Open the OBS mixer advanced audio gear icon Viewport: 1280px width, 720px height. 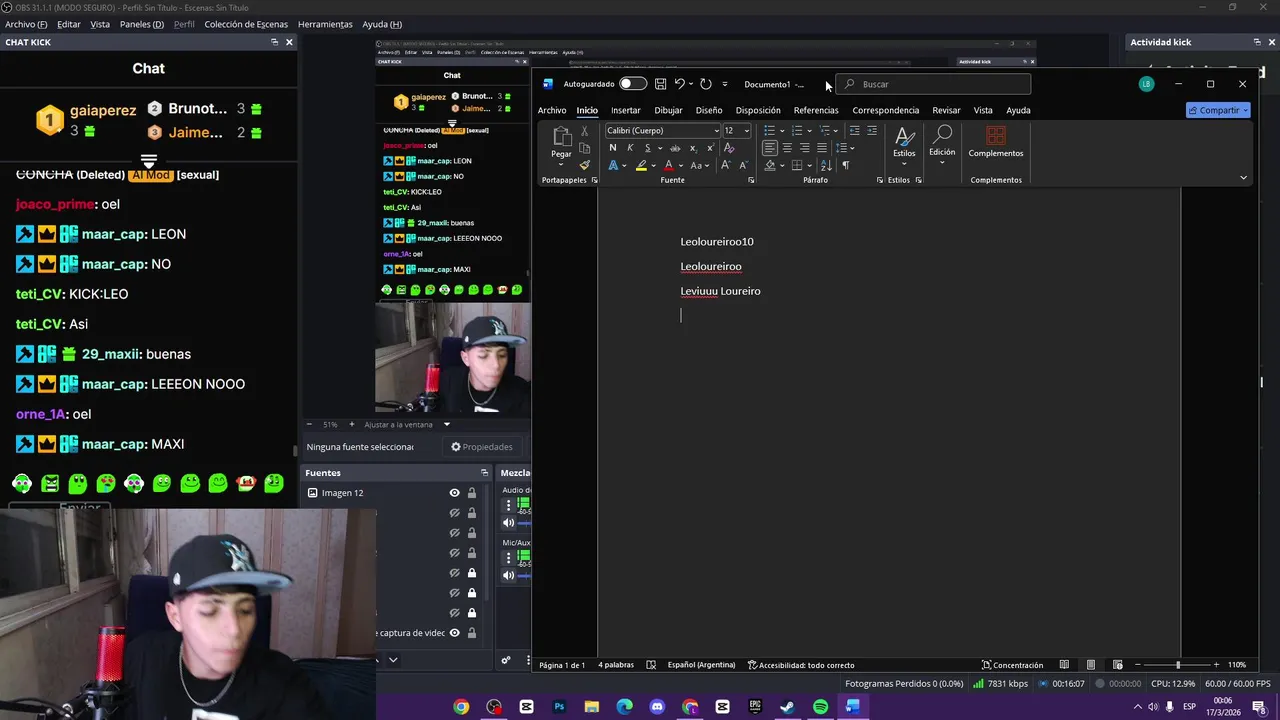(x=506, y=660)
